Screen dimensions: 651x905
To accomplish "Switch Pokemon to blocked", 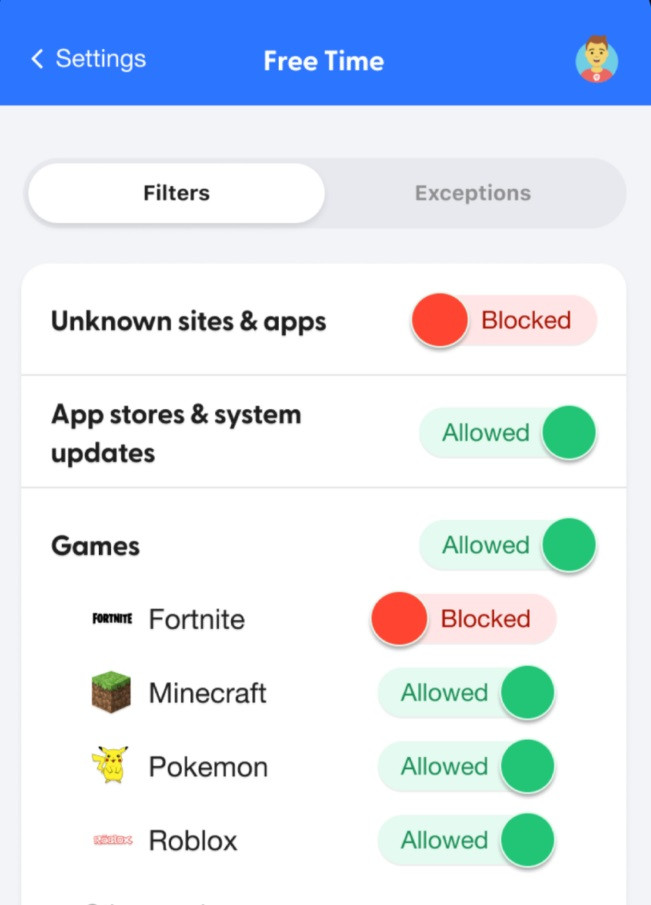I will pos(466,766).
